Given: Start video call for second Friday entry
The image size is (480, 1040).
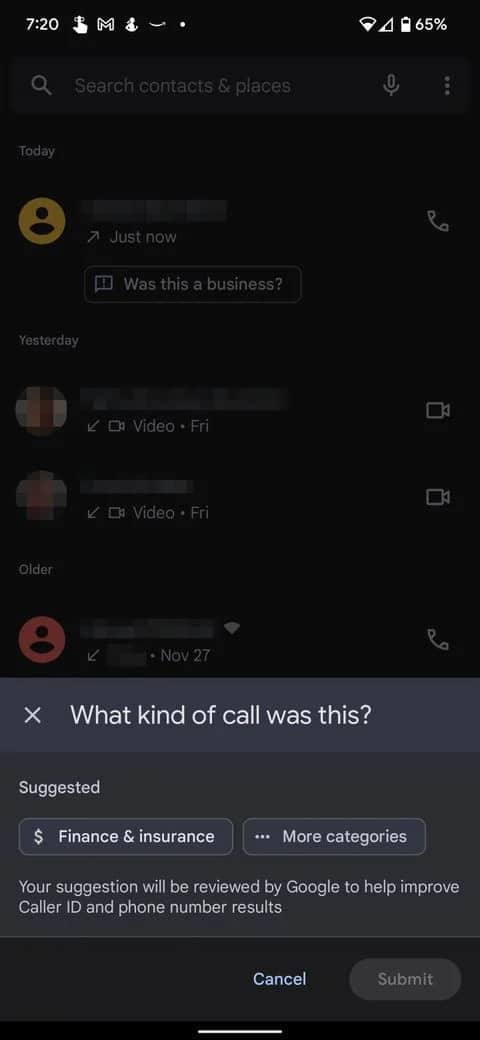Looking at the screenshot, I should pos(438,497).
